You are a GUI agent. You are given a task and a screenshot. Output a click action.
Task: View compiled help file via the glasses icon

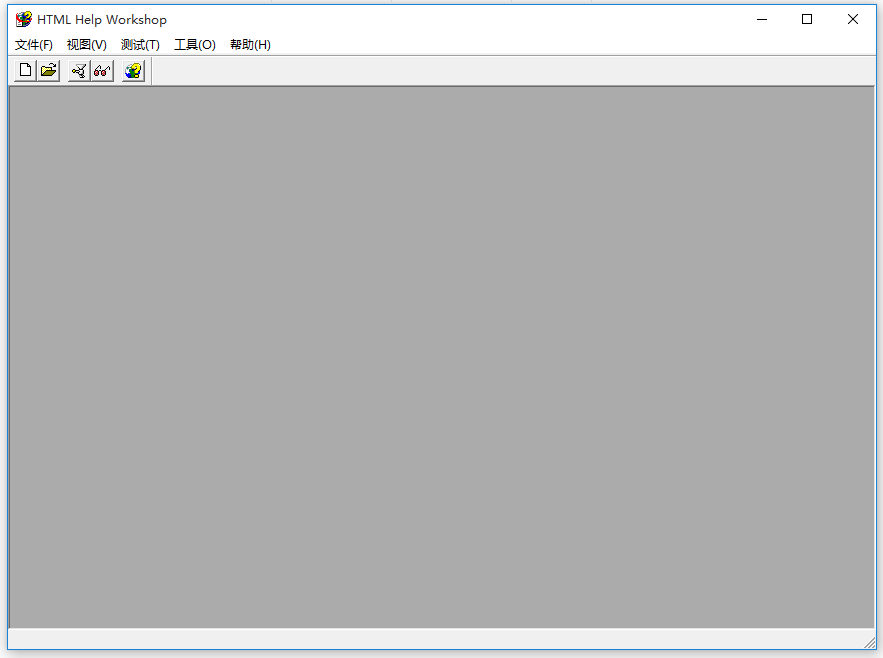click(101, 70)
